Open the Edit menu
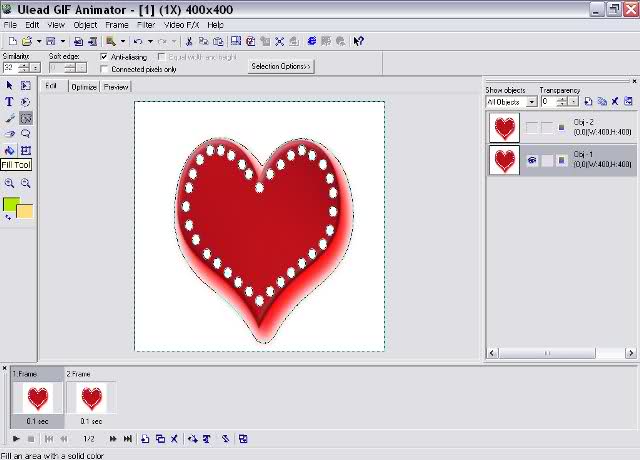Screen dimensions: 640x460 (x=32, y=25)
